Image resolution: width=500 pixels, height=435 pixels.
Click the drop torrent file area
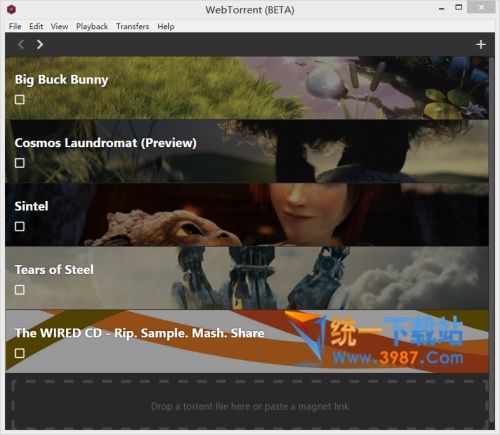click(x=250, y=405)
